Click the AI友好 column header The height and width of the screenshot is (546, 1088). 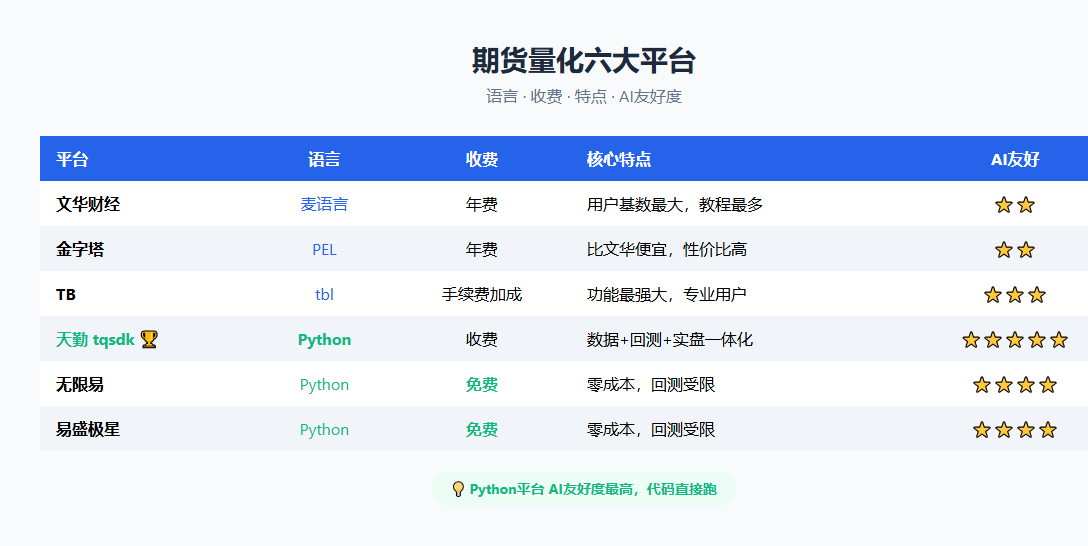coord(1014,159)
